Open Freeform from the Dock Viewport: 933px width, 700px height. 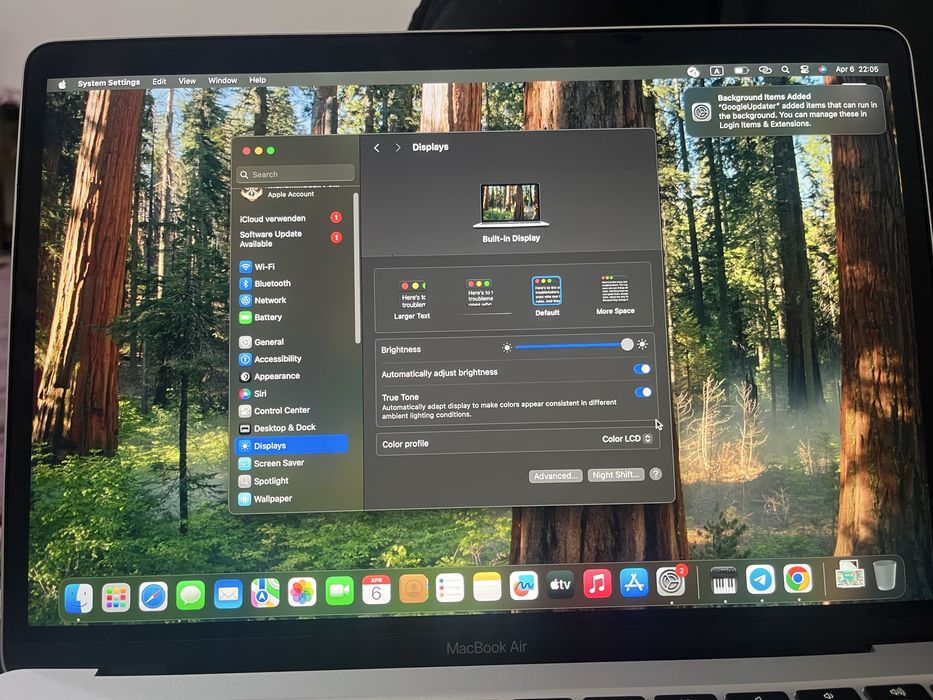coord(524,586)
